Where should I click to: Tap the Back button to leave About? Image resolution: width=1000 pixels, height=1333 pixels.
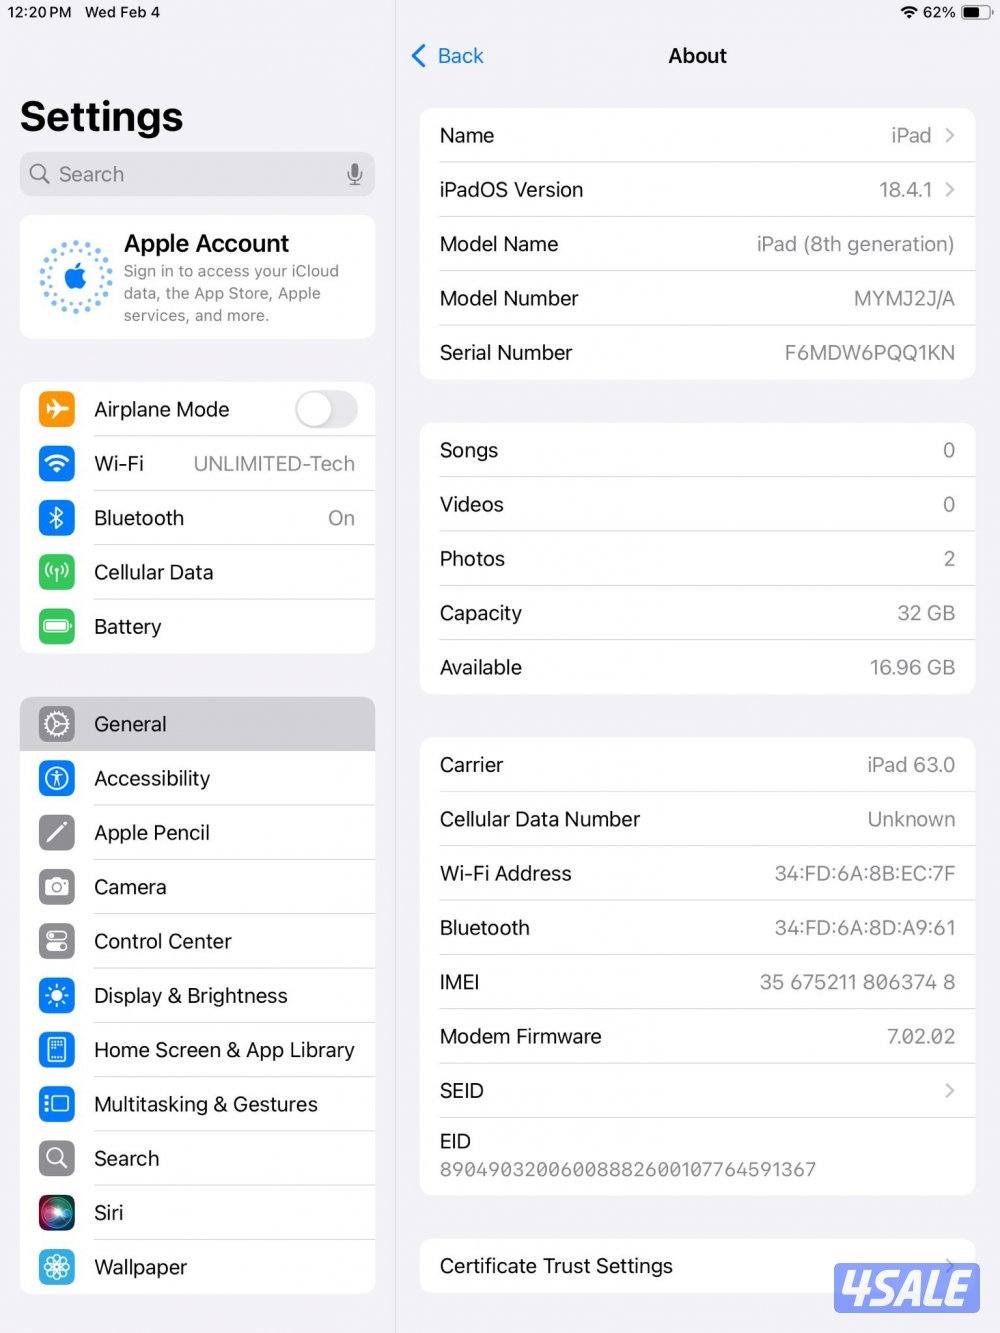click(x=447, y=56)
